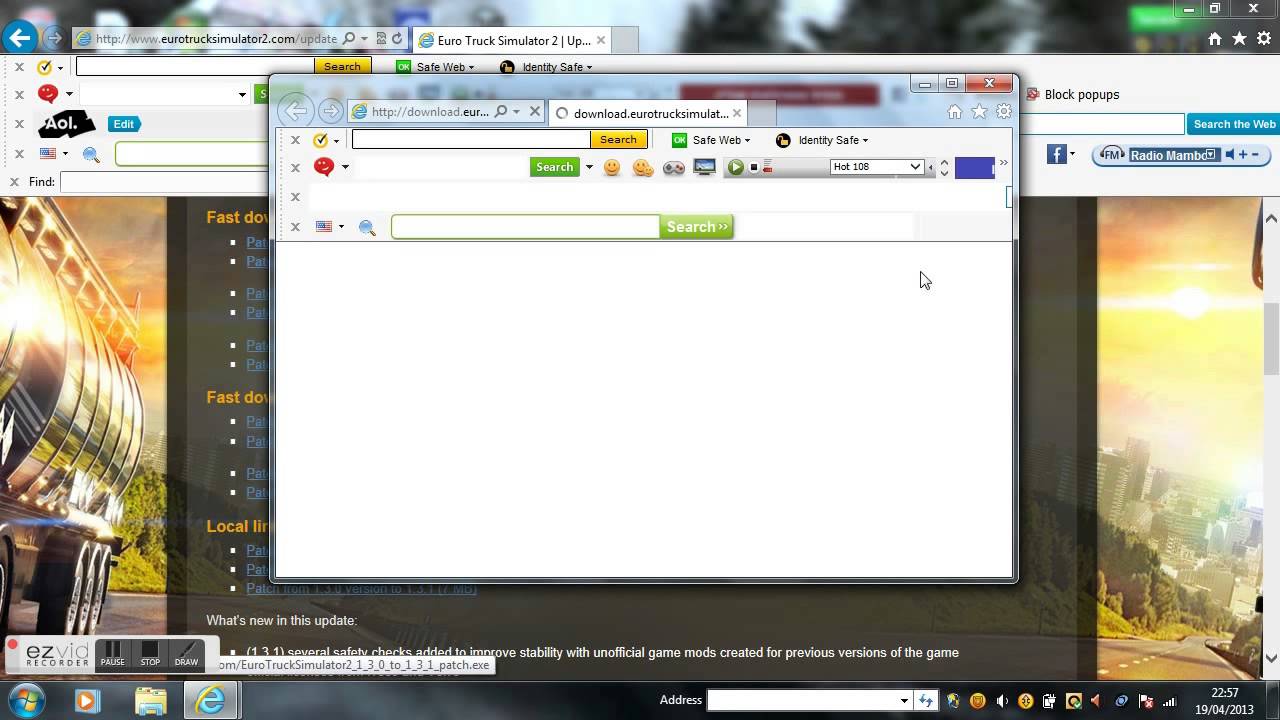Click the back arrow in the background browser

pos(19,39)
